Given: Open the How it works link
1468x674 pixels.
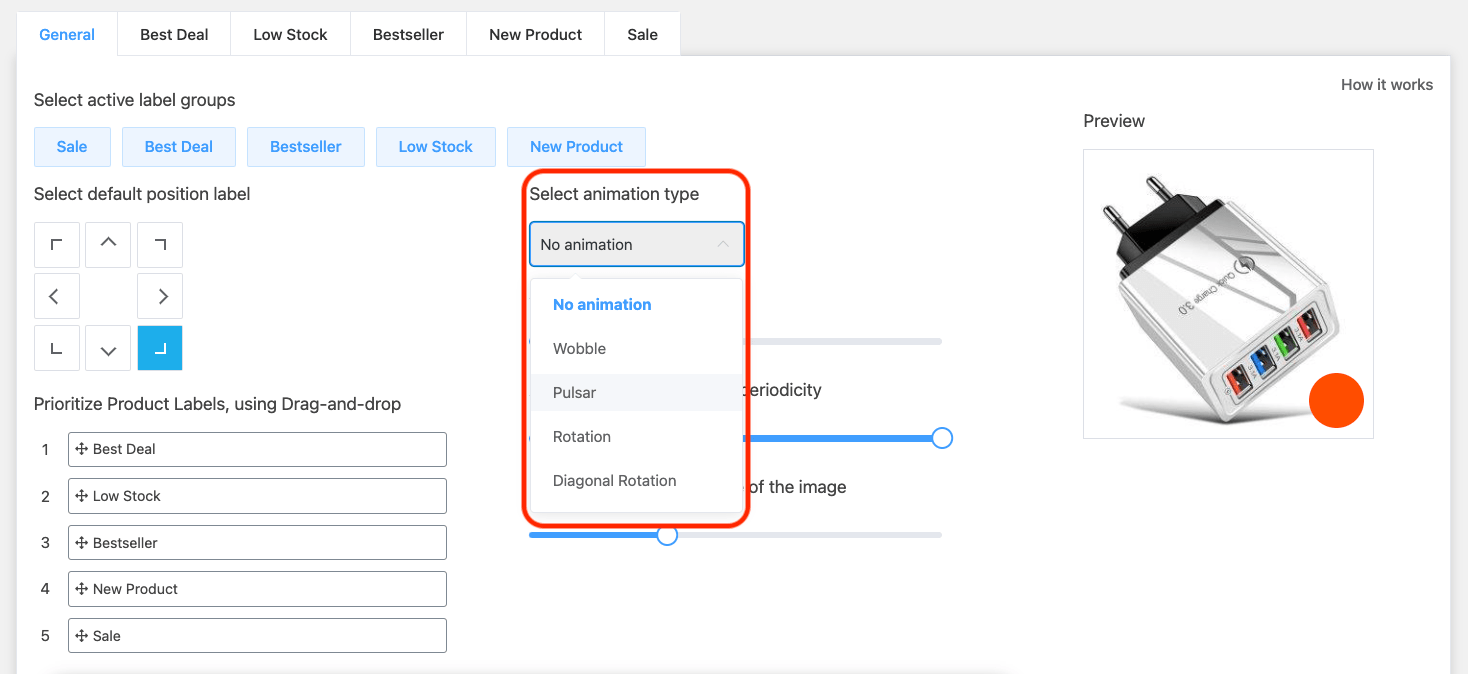Looking at the screenshot, I should pos(1387,84).
